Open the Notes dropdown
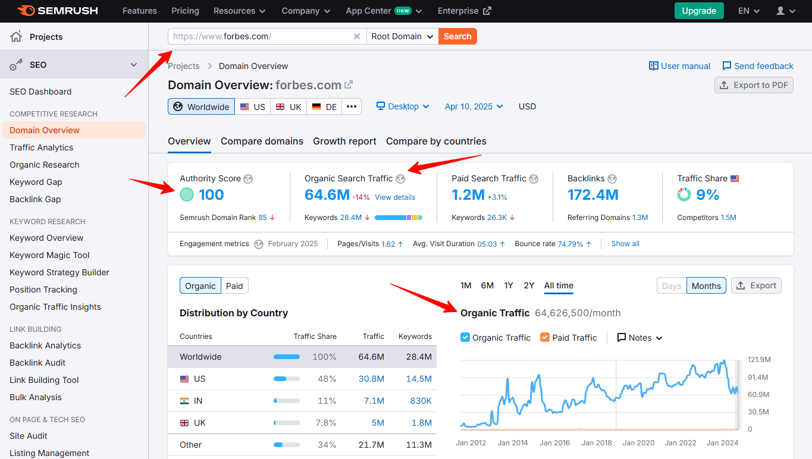The image size is (812, 459). (x=640, y=338)
